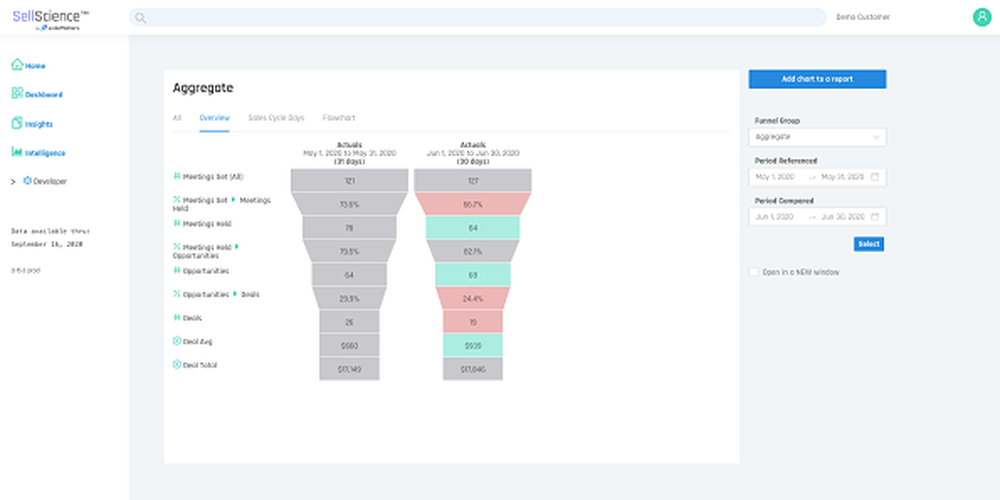1000x500 pixels.
Task: Click the search magnifier icon
Action: tap(140, 18)
